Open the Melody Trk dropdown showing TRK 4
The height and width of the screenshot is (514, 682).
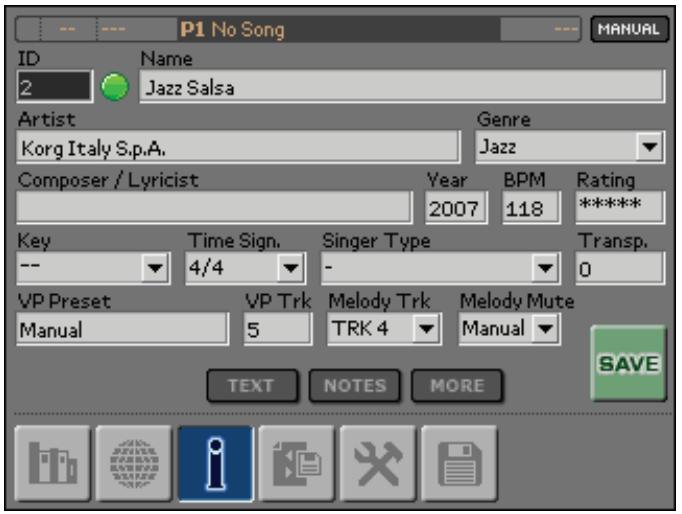pos(384,329)
